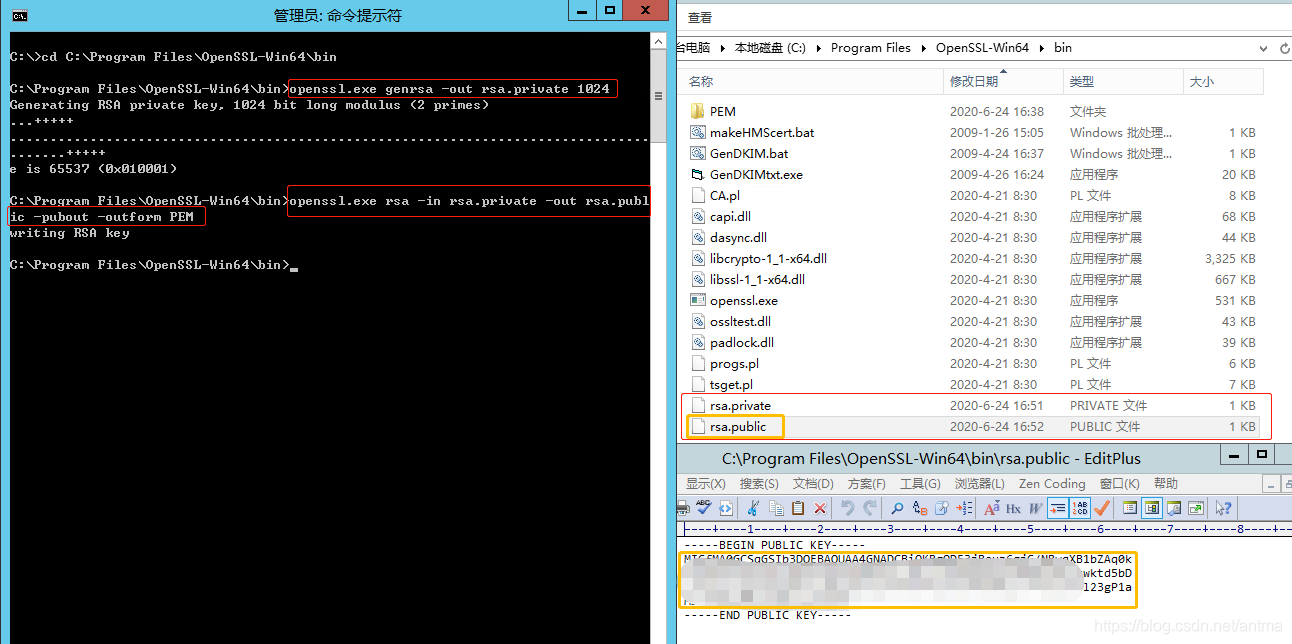Click the Program Files breadcrumb segment
Viewport: 1292px width, 644px height.
871,48
